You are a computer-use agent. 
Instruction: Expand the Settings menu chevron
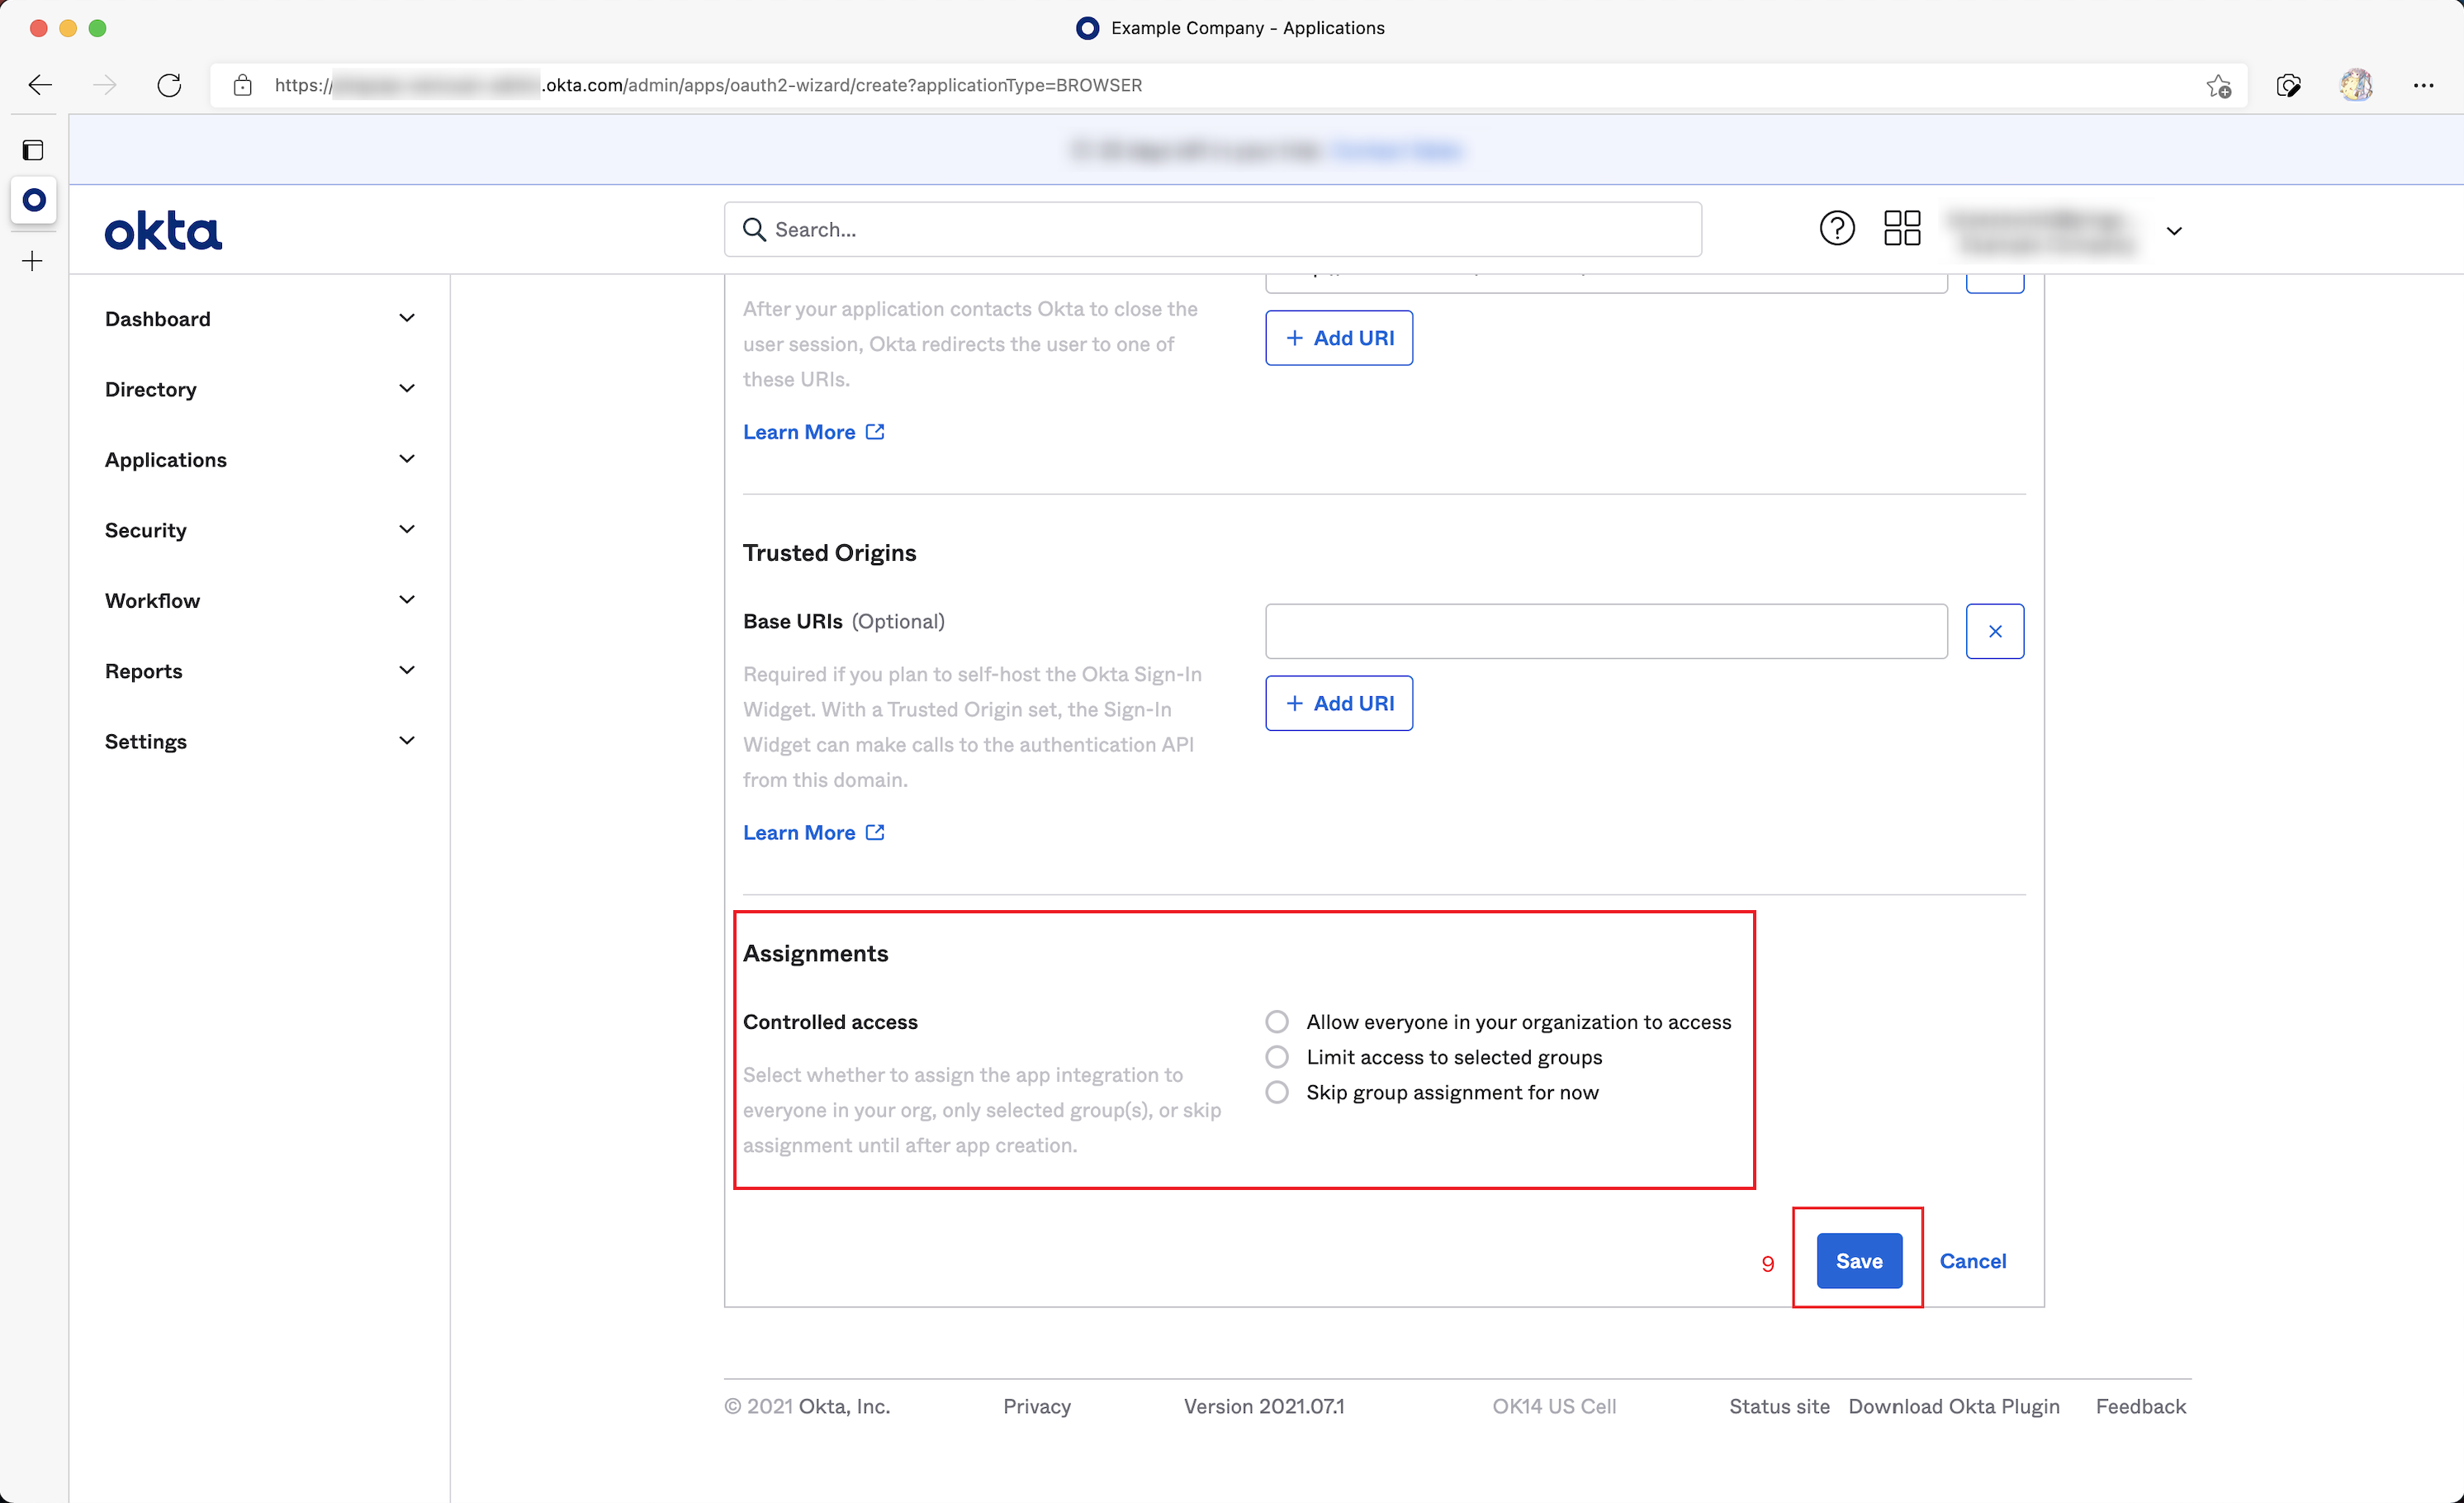[407, 741]
